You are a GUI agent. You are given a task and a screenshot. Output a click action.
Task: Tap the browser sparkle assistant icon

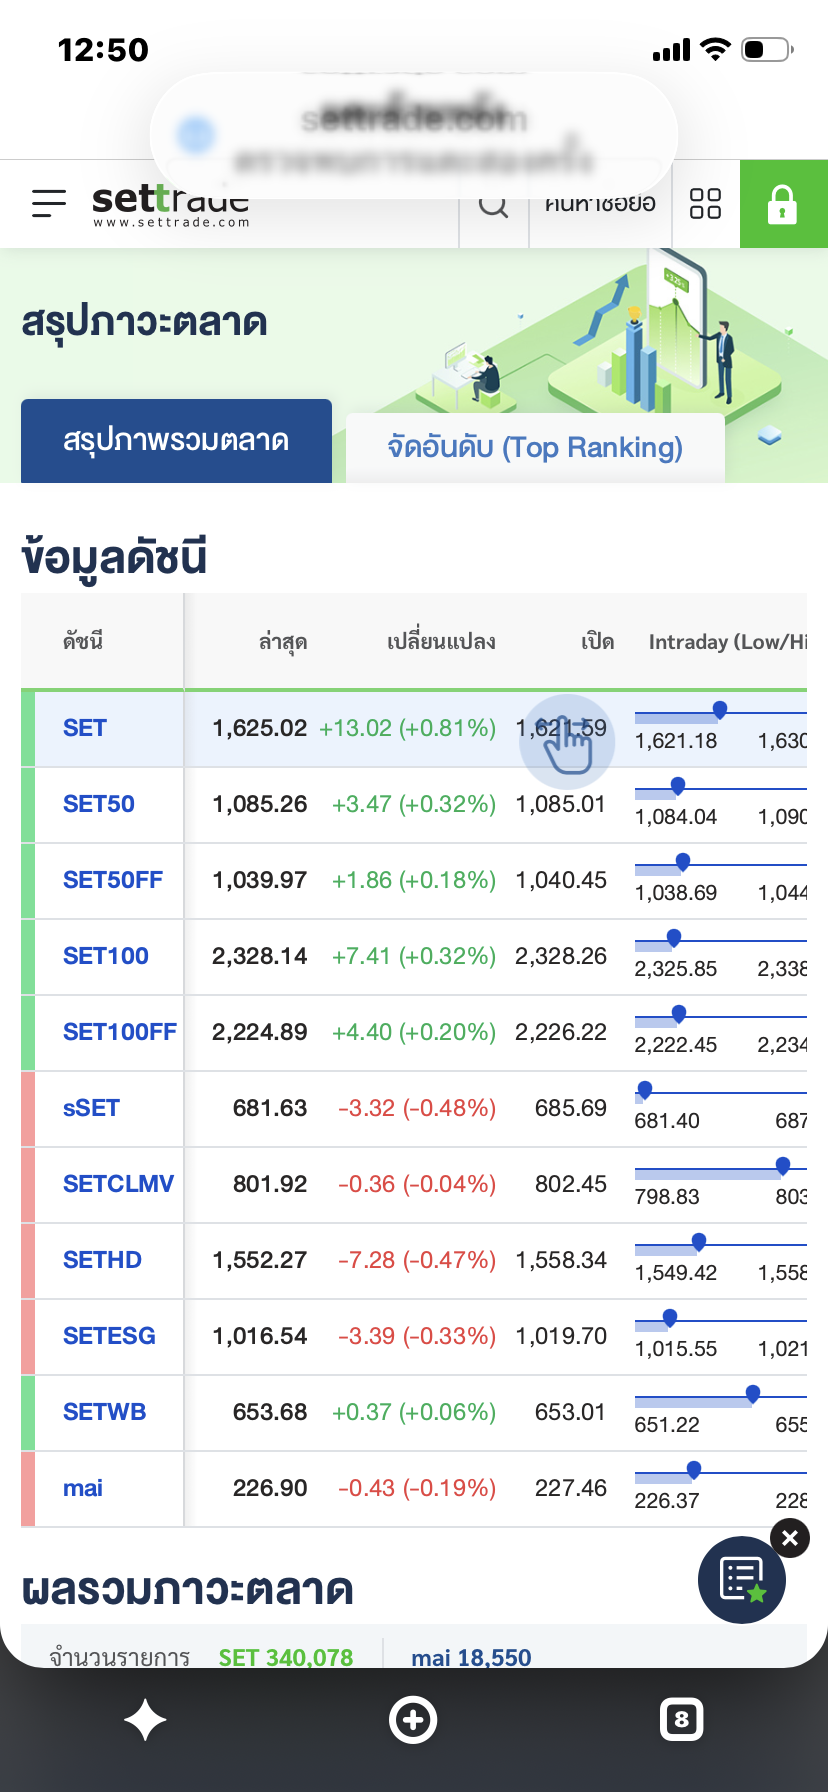click(x=145, y=1720)
